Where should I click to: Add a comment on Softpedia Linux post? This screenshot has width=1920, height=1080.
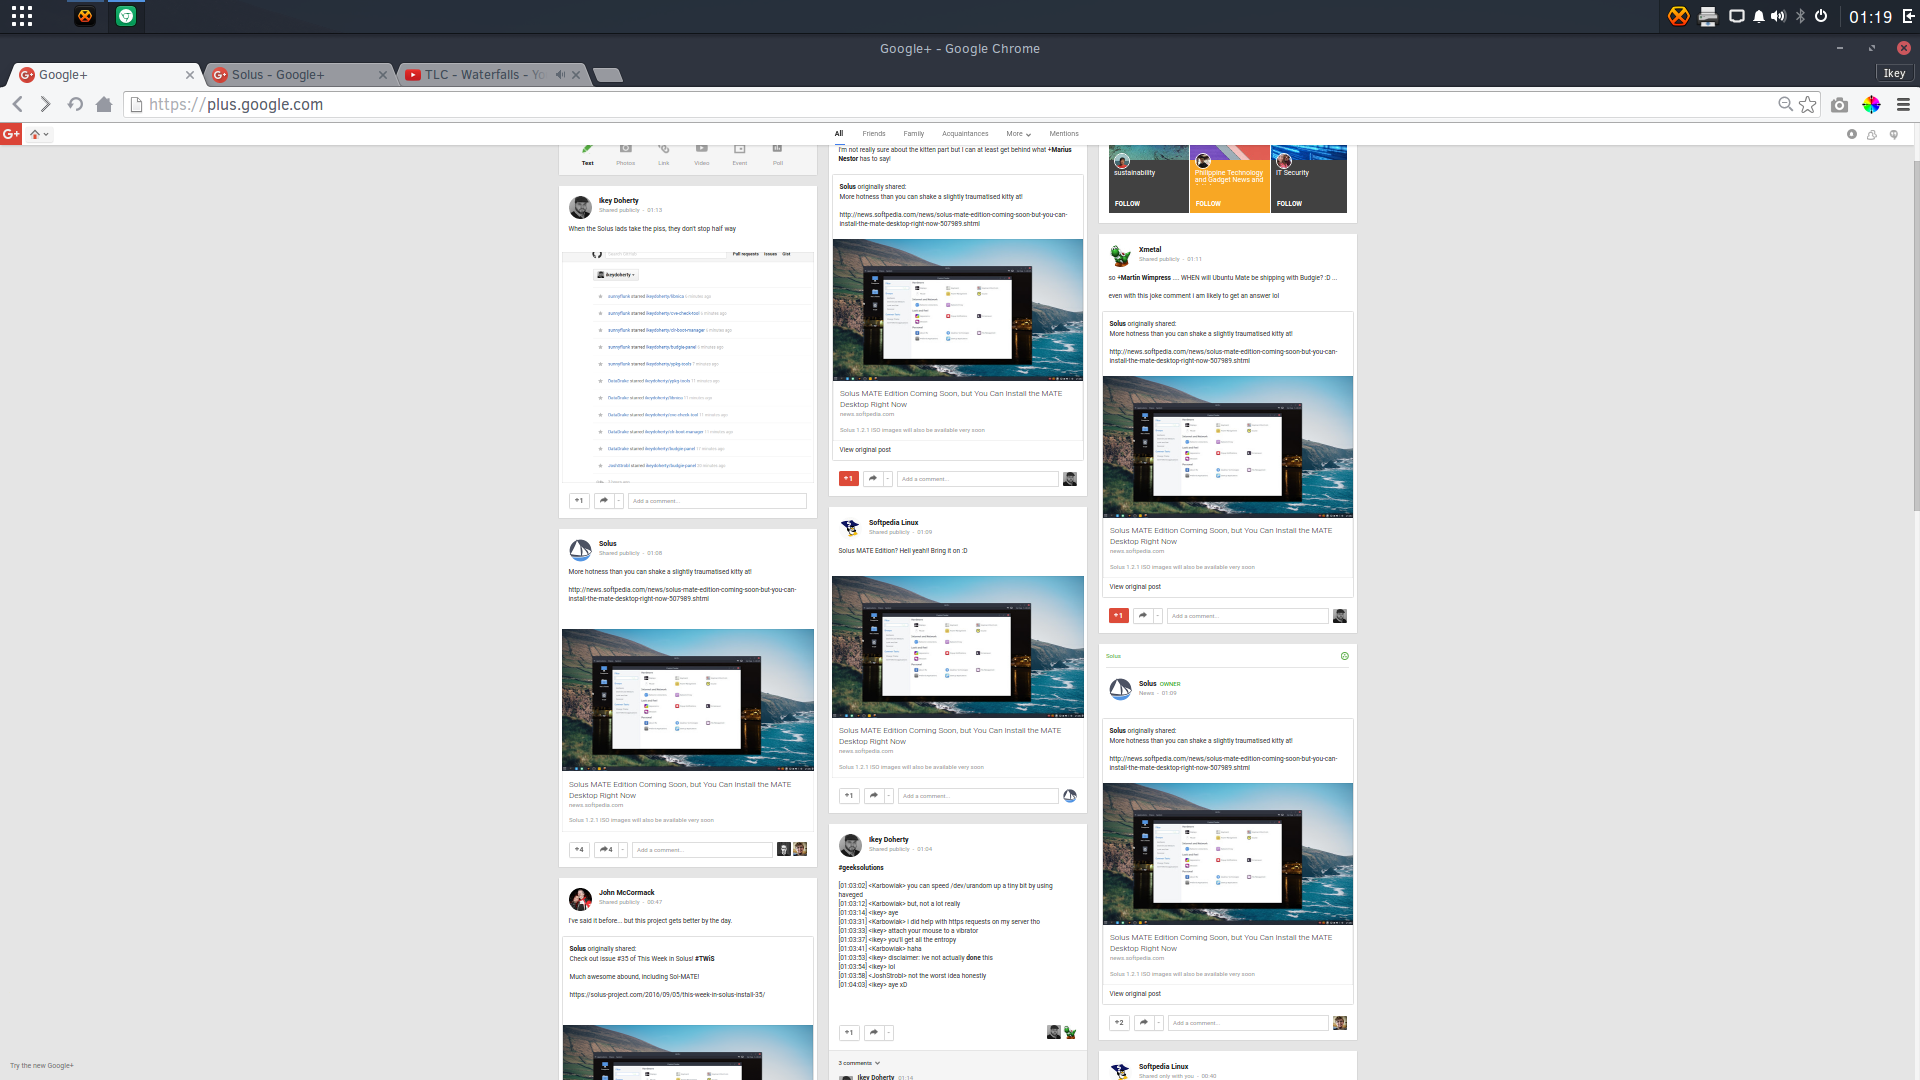point(978,796)
